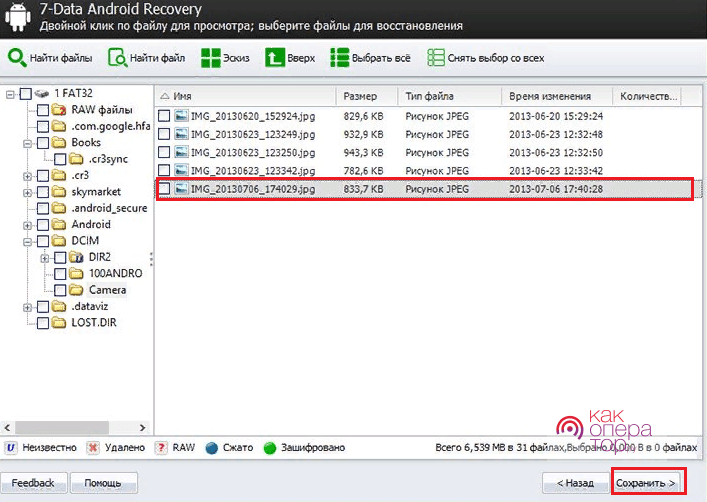Click the Найти файл search-document icon

[x=117, y=58]
